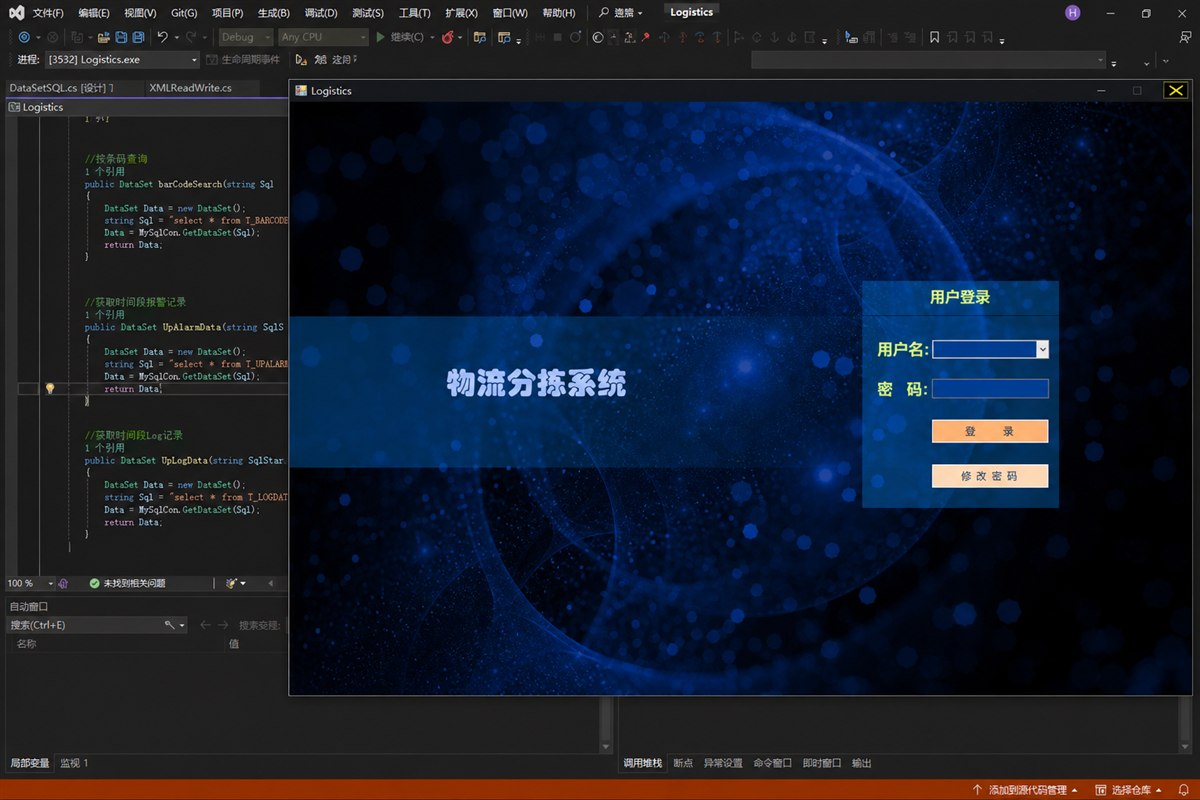Click the 名称 column header
The image size is (1200, 800).
[x=28, y=644]
